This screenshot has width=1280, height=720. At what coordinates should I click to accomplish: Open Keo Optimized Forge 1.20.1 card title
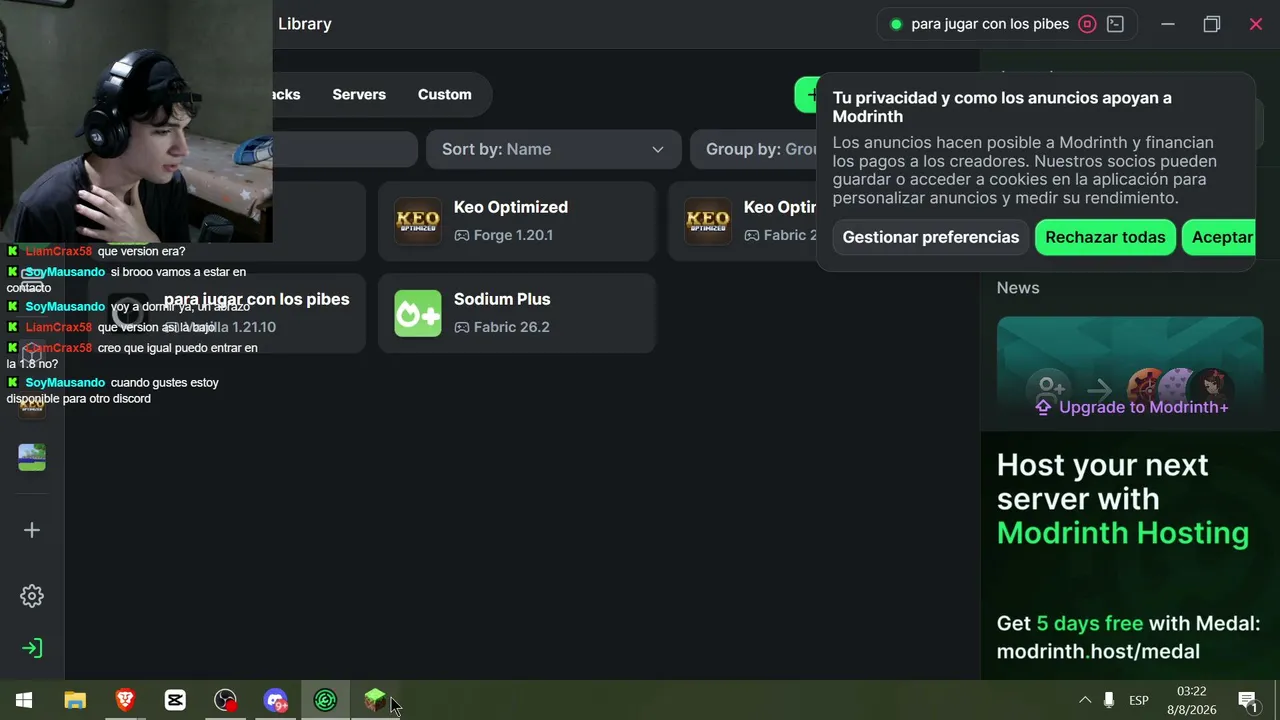pos(511,207)
